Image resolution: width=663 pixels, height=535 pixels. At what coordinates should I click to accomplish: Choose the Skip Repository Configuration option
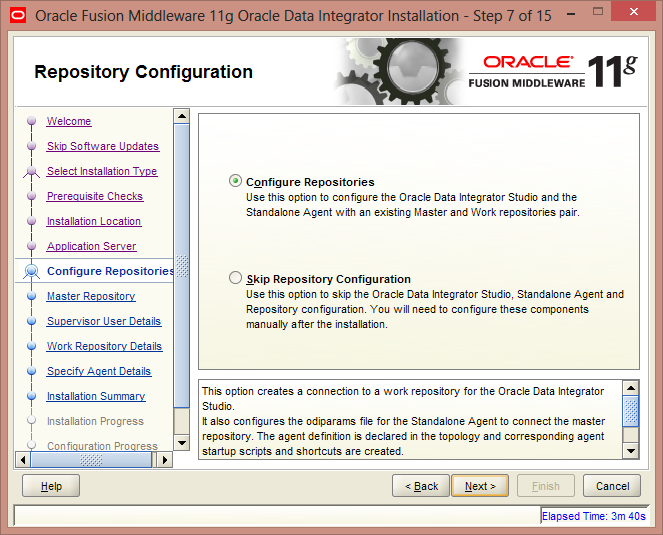tap(236, 279)
